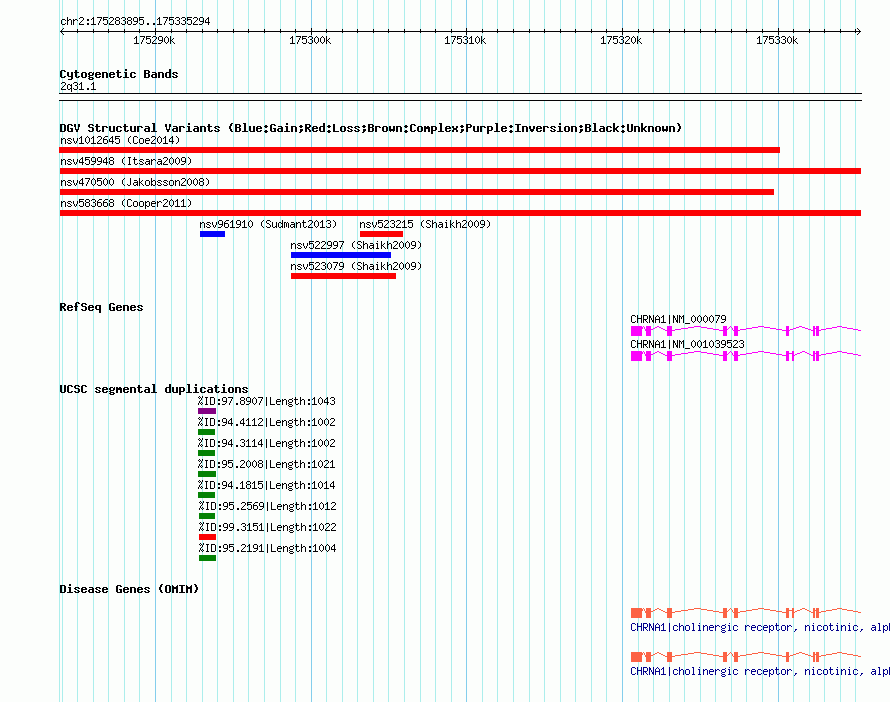
Task: Select %ID:95.2191|Length:1004 label
Action: coord(267,548)
